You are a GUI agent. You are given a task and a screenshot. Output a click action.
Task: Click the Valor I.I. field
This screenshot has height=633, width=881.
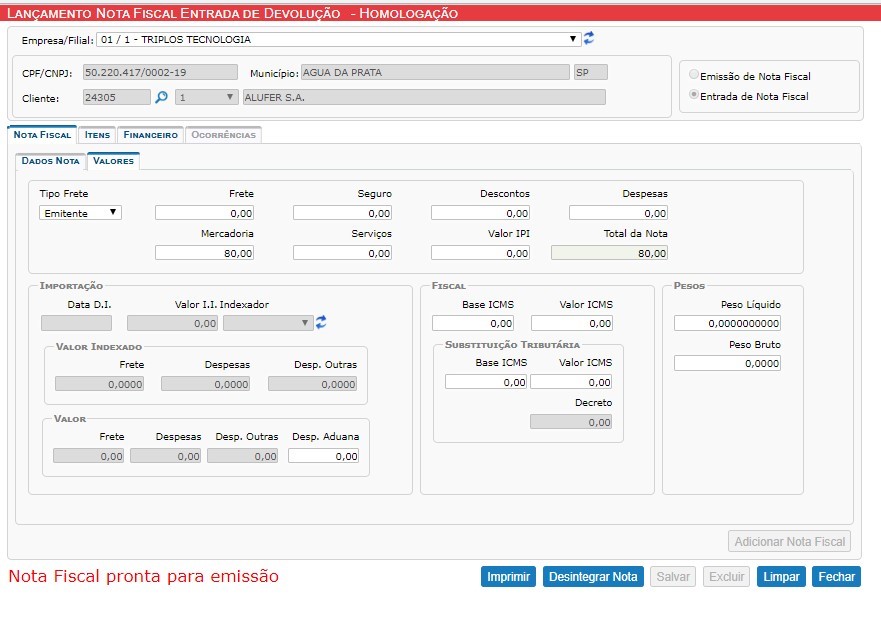point(172,323)
